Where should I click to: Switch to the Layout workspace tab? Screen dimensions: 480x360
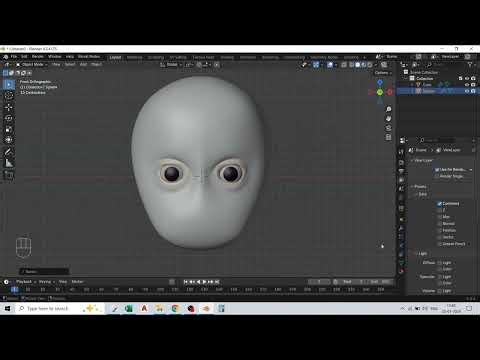pos(115,57)
